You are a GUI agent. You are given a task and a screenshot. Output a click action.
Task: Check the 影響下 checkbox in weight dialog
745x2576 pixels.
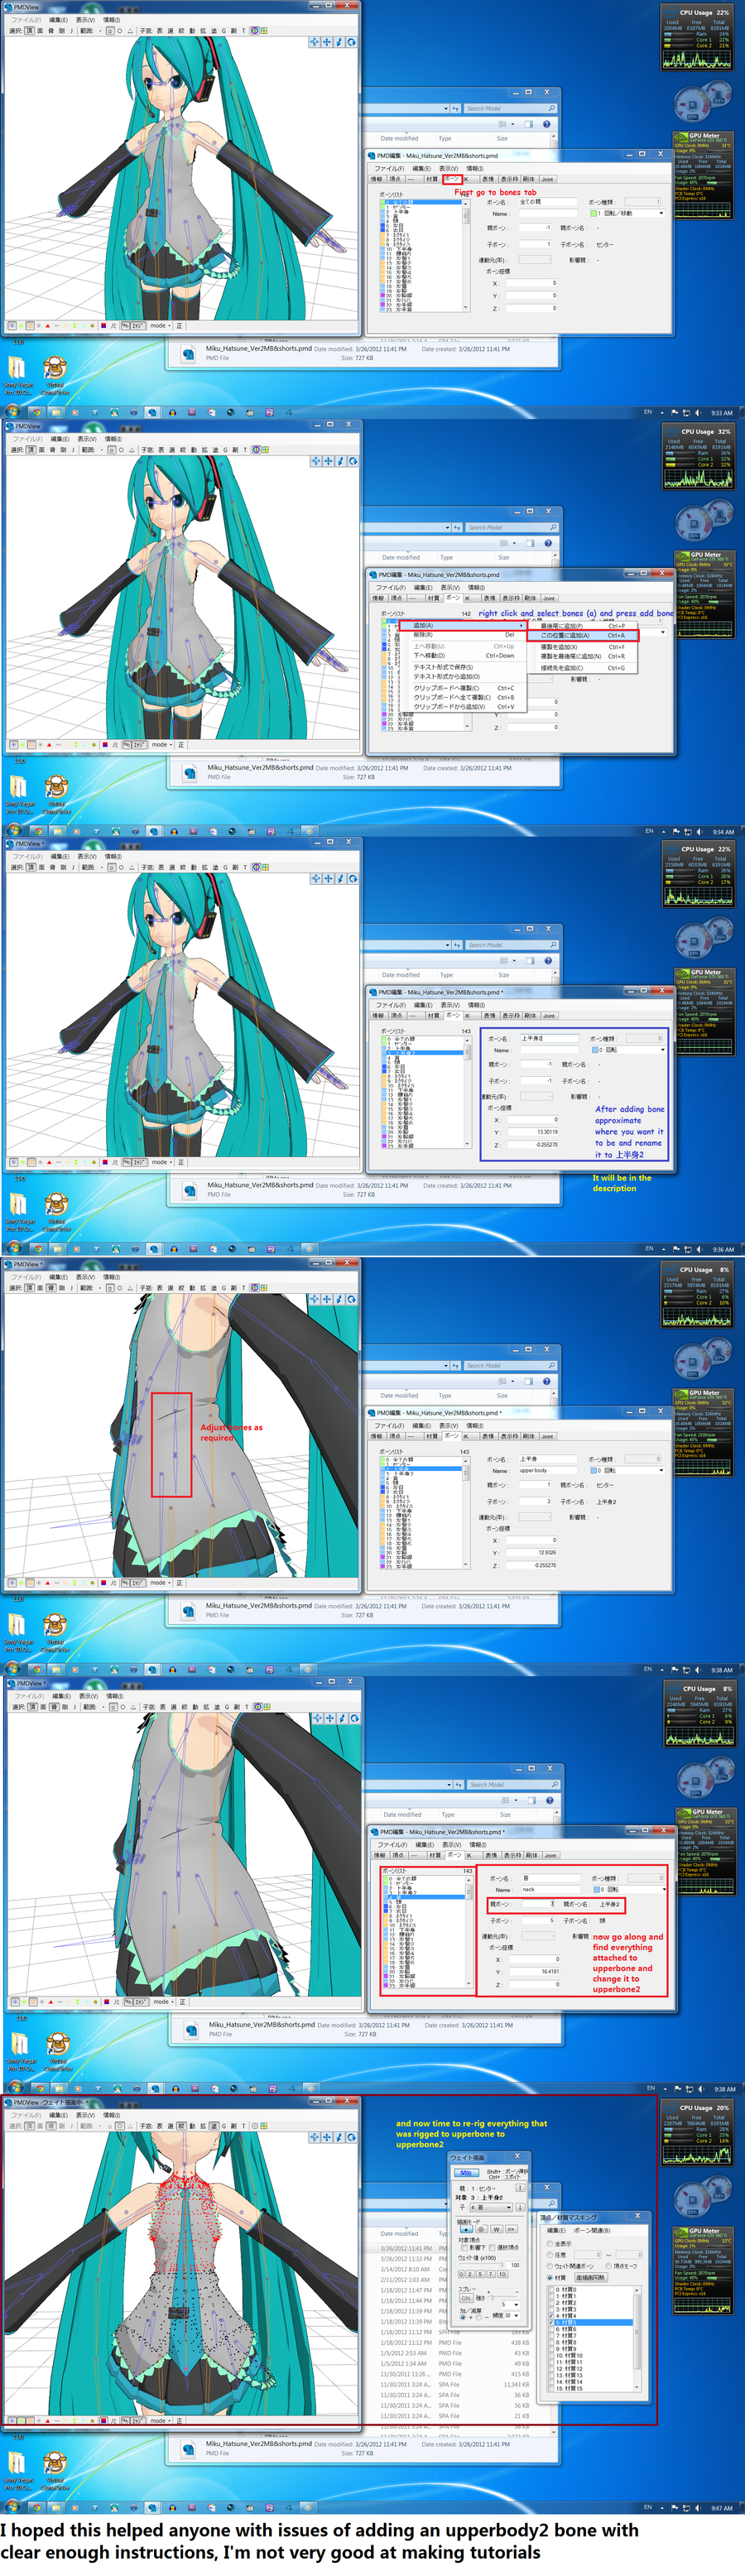click(x=465, y=2248)
